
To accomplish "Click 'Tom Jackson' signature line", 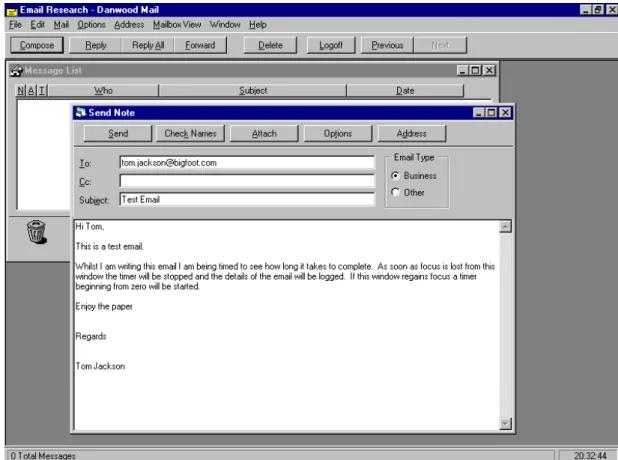I will [x=100, y=366].
